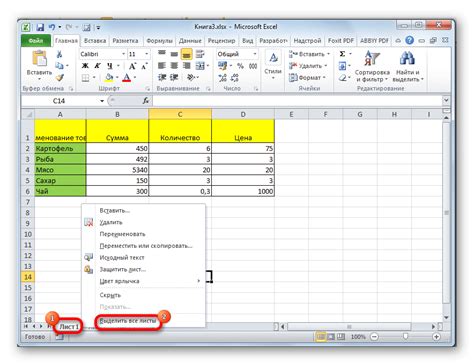Open the Name Box dropdown arrow
The image size is (474, 364).
point(102,101)
